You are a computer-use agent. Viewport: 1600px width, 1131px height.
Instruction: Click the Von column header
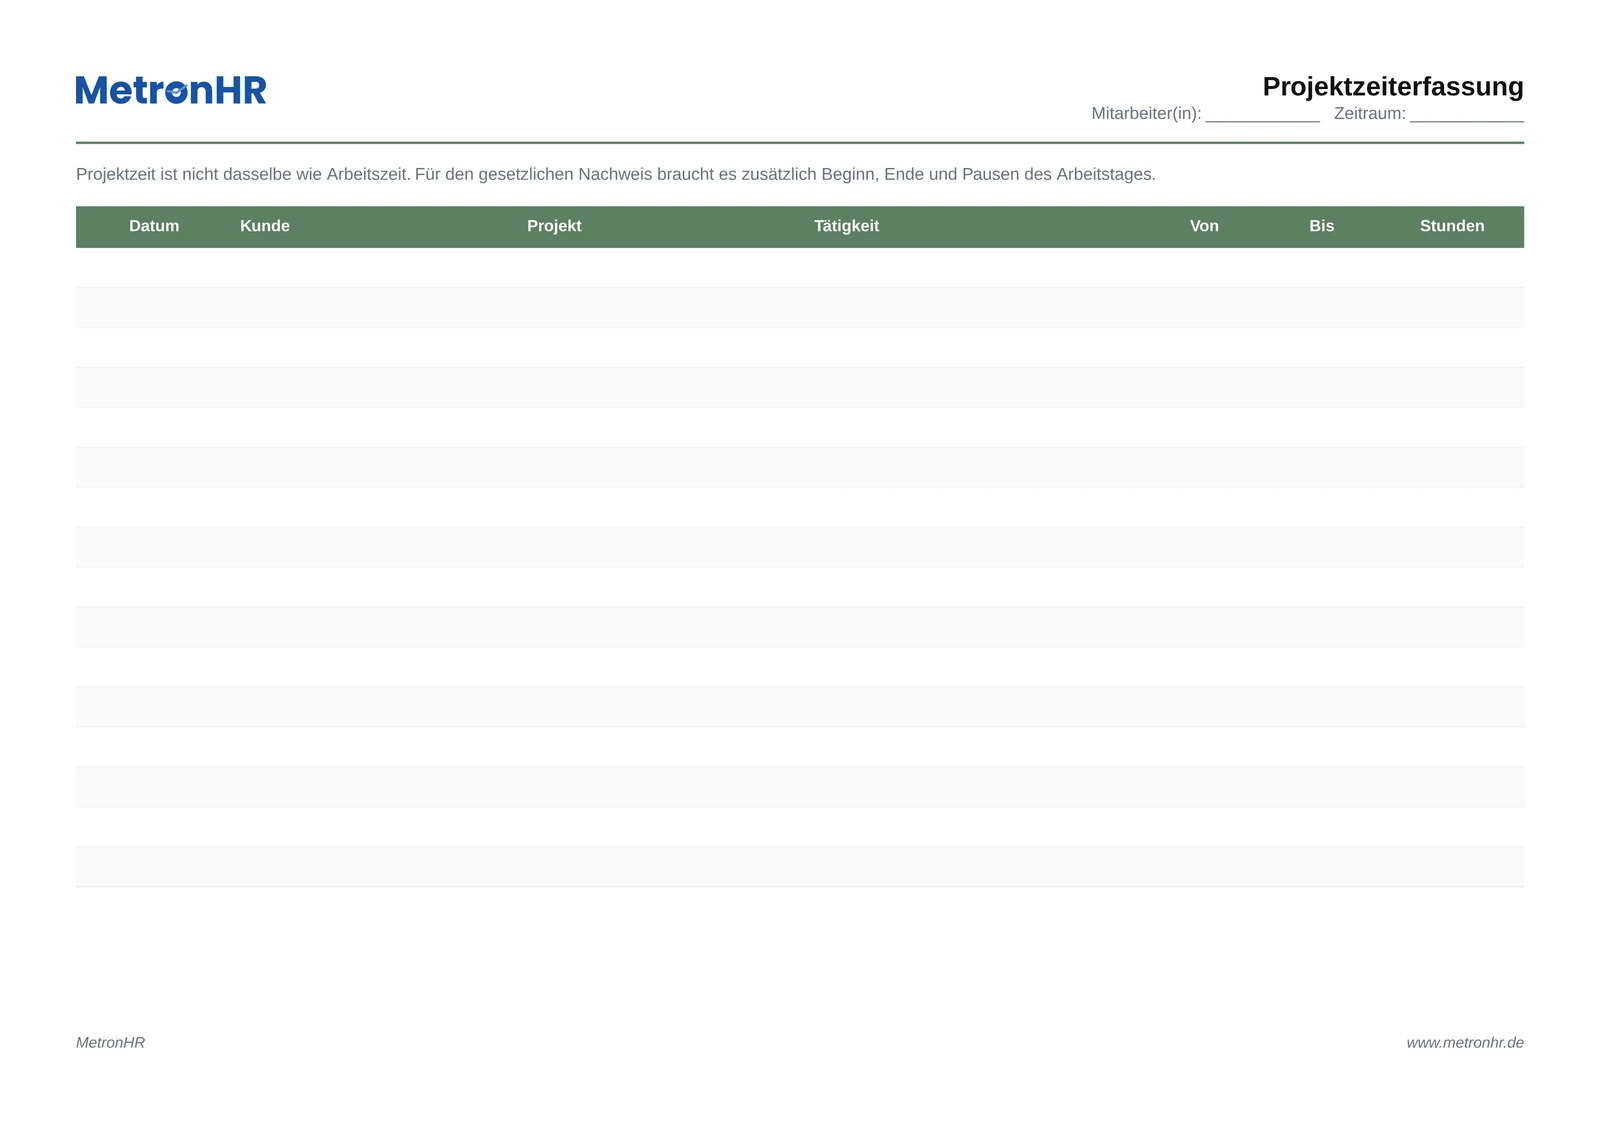(1204, 226)
